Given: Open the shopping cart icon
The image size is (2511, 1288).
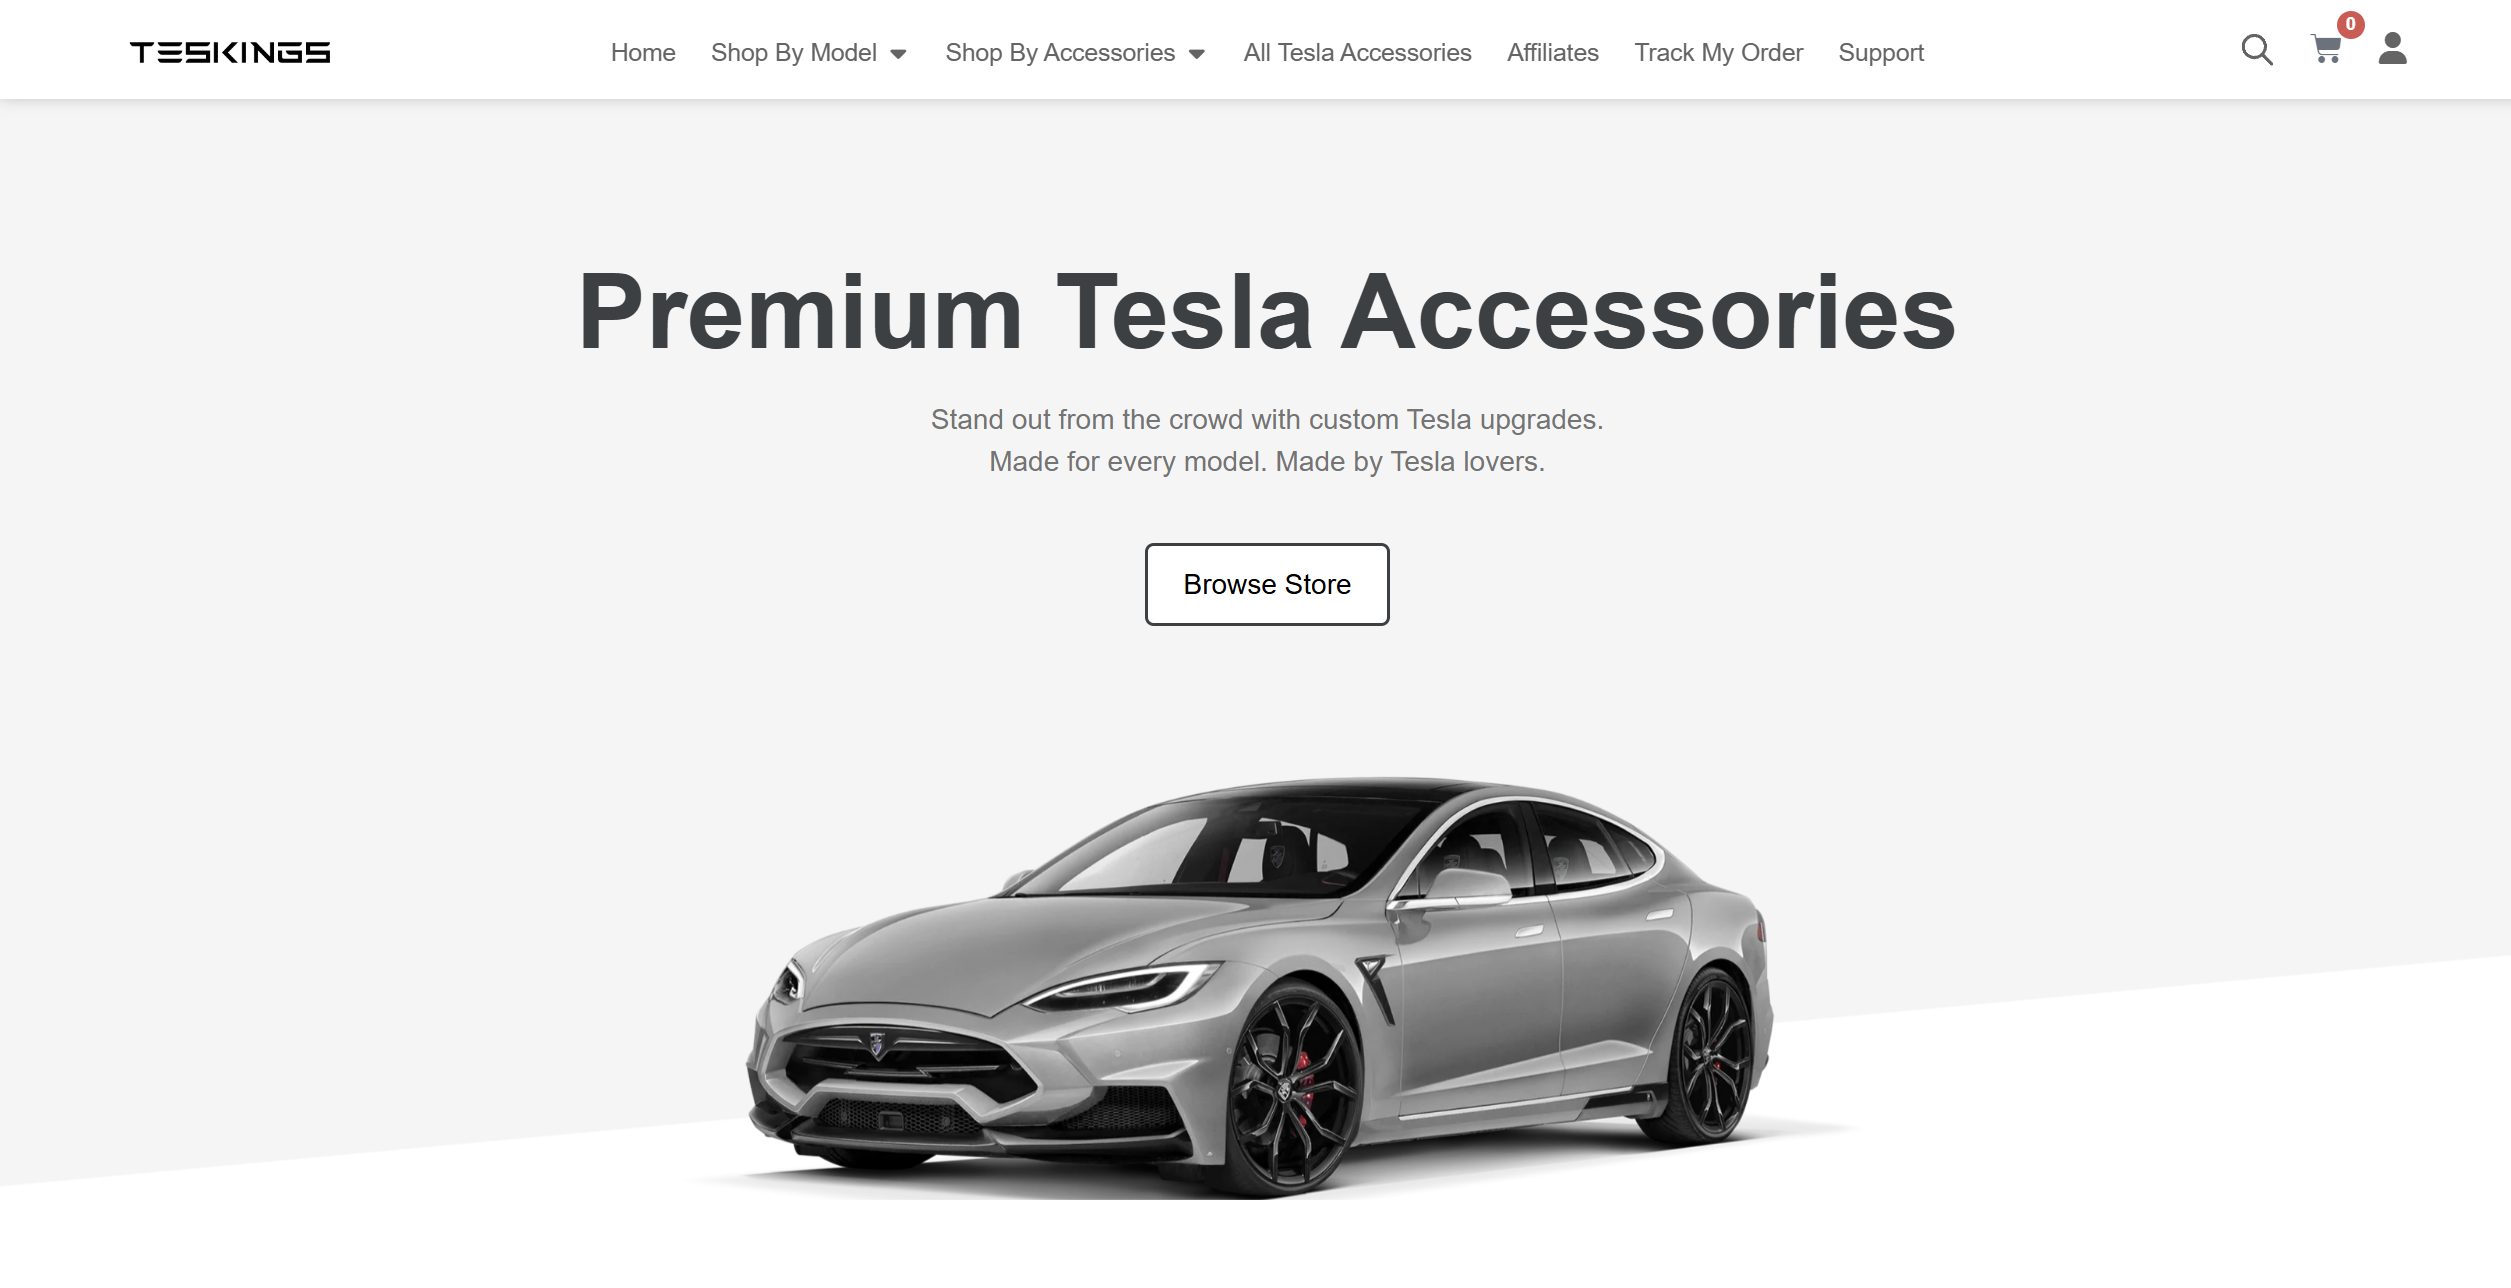Looking at the screenshot, I should [x=2326, y=50].
